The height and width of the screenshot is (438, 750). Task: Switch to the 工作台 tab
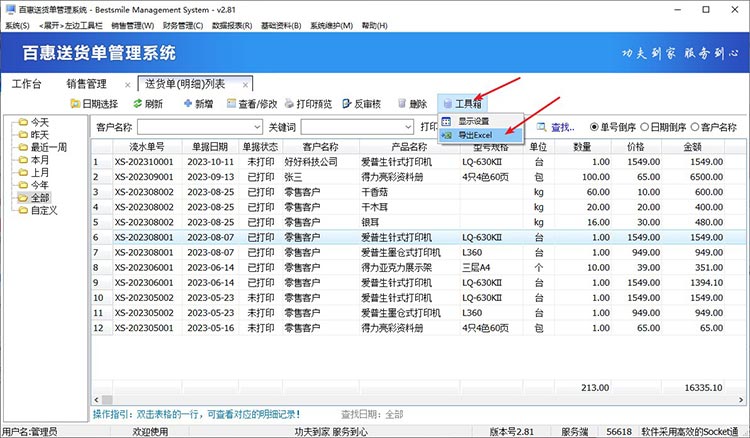pyautogui.click(x=27, y=84)
